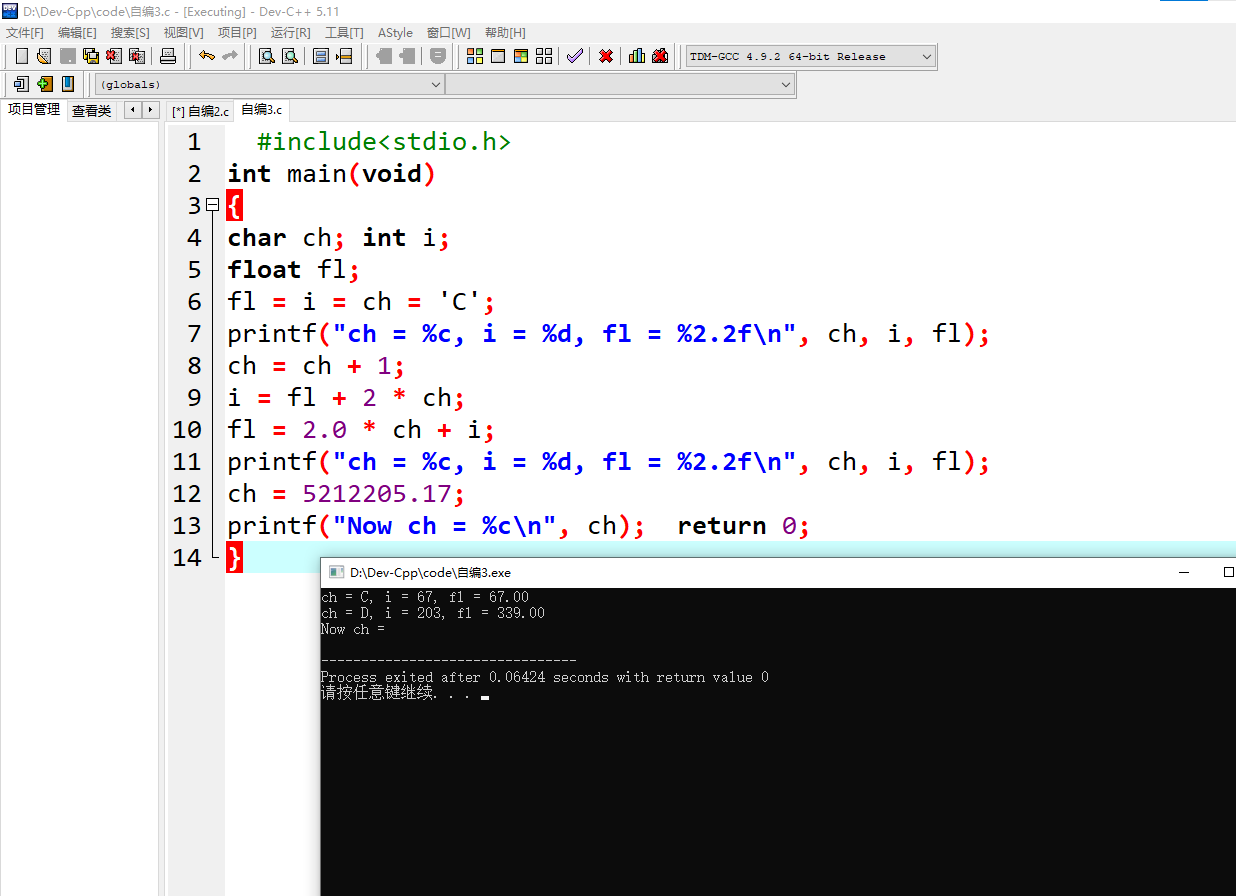
Task: Click the purple checkmark syntax check icon
Action: [x=574, y=56]
